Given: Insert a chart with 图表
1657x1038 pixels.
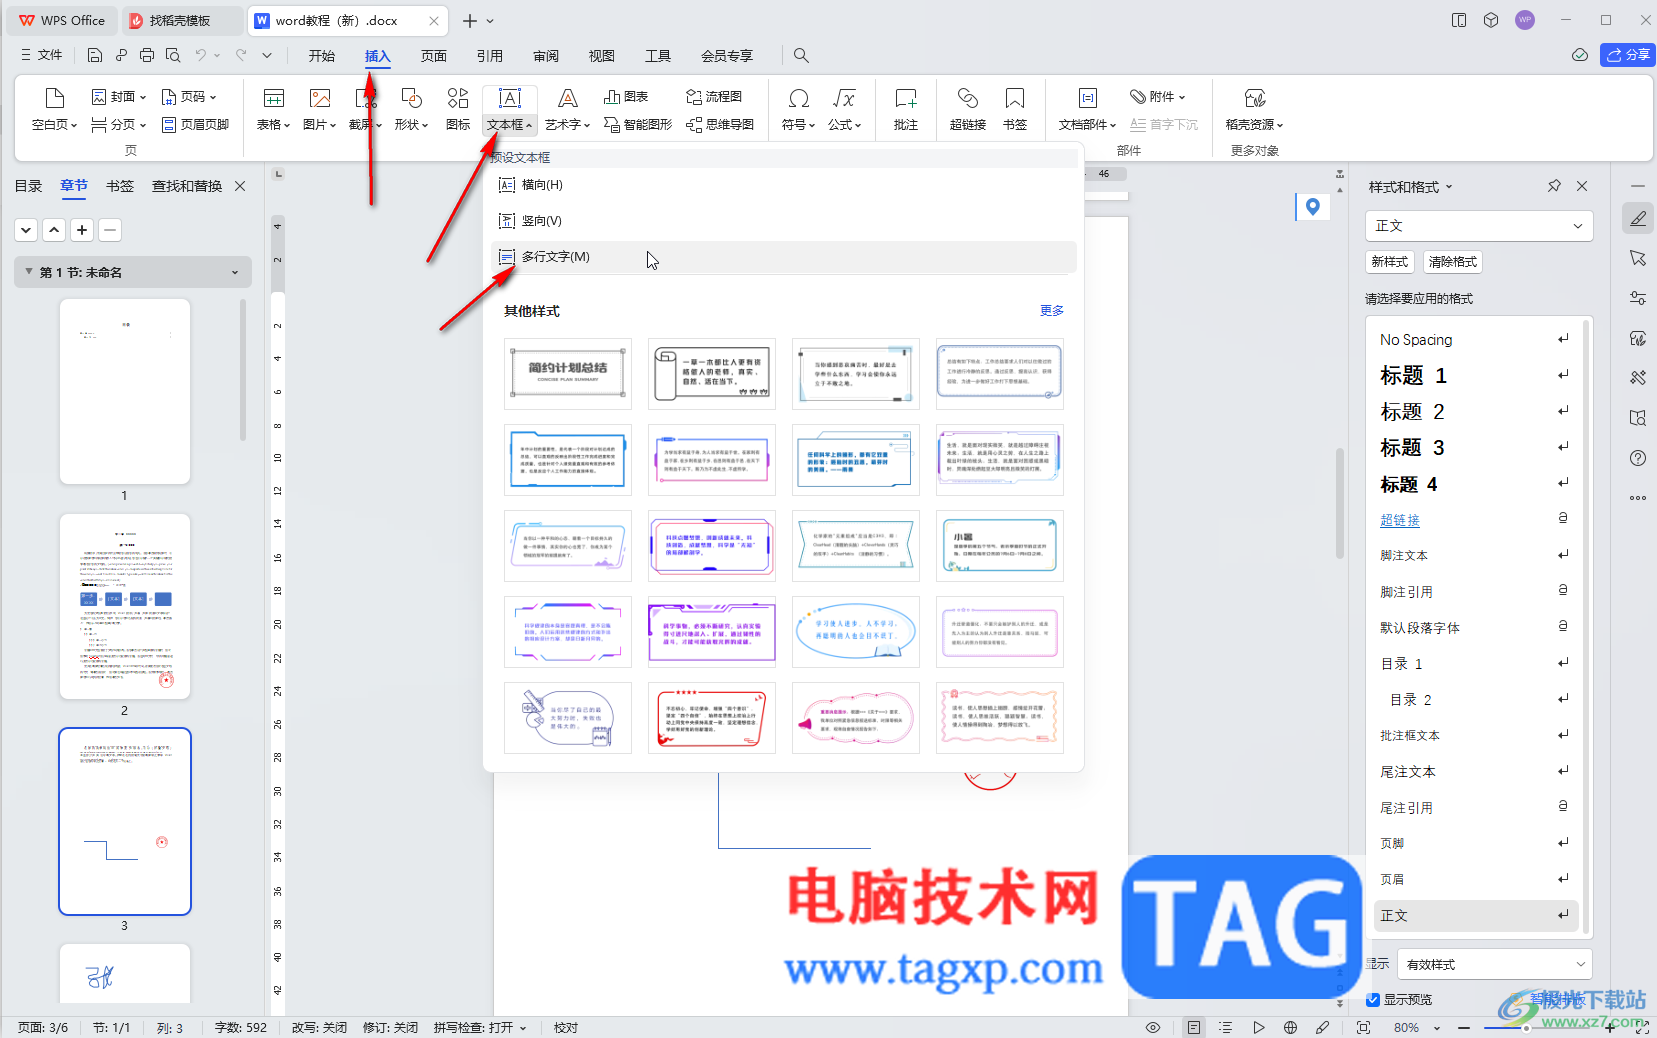Looking at the screenshot, I should click(x=626, y=97).
